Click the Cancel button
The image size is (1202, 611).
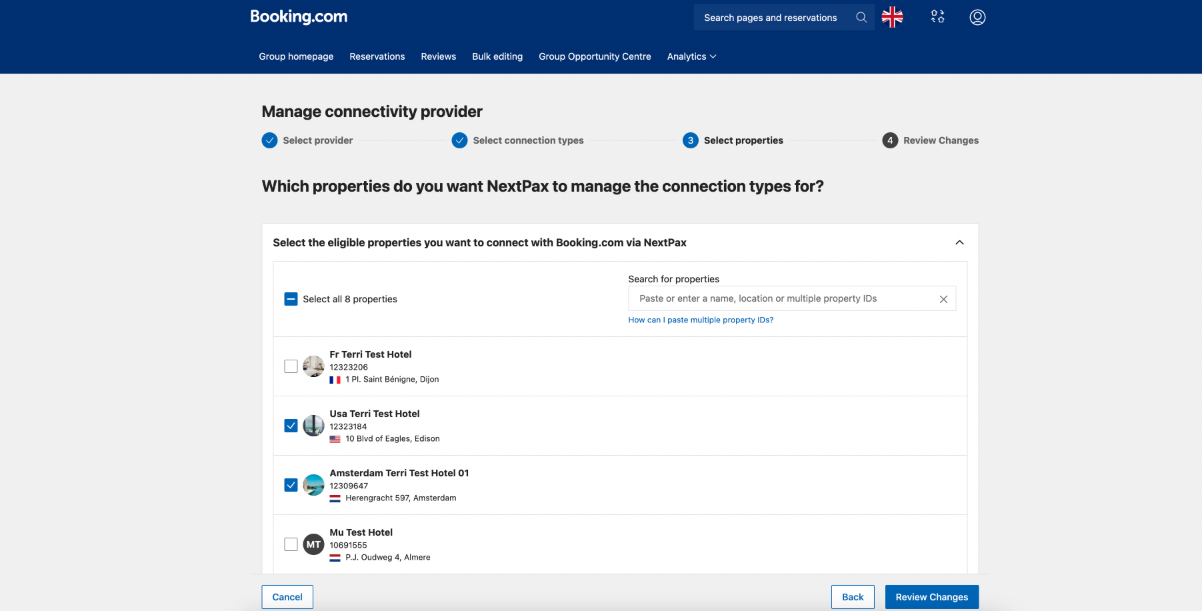(287, 597)
